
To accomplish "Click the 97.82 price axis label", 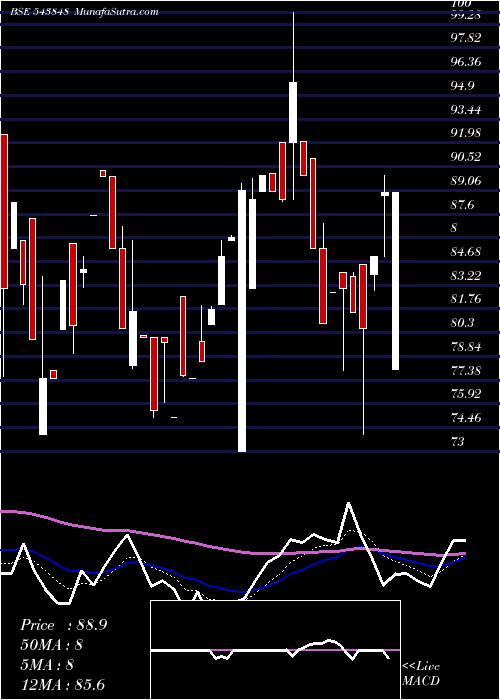I will point(466,38).
